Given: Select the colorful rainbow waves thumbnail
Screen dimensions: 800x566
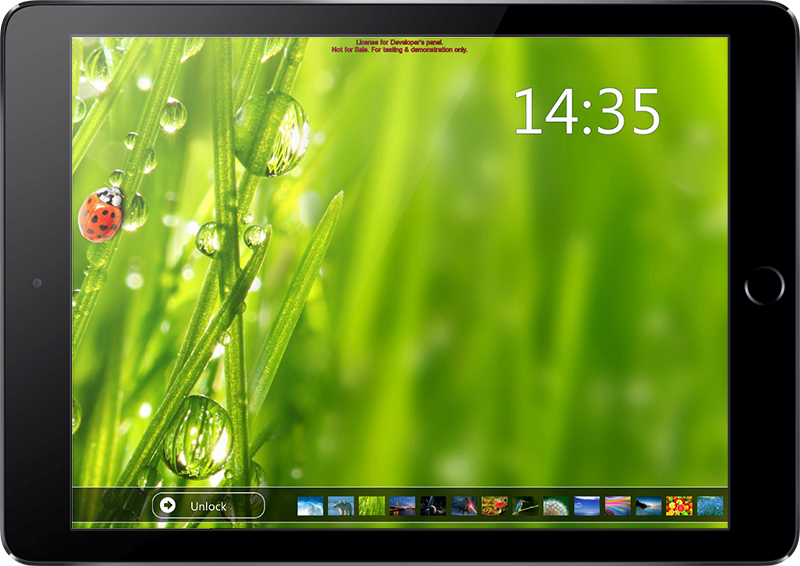Looking at the screenshot, I should pyautogui.click(x=618, y=506).
